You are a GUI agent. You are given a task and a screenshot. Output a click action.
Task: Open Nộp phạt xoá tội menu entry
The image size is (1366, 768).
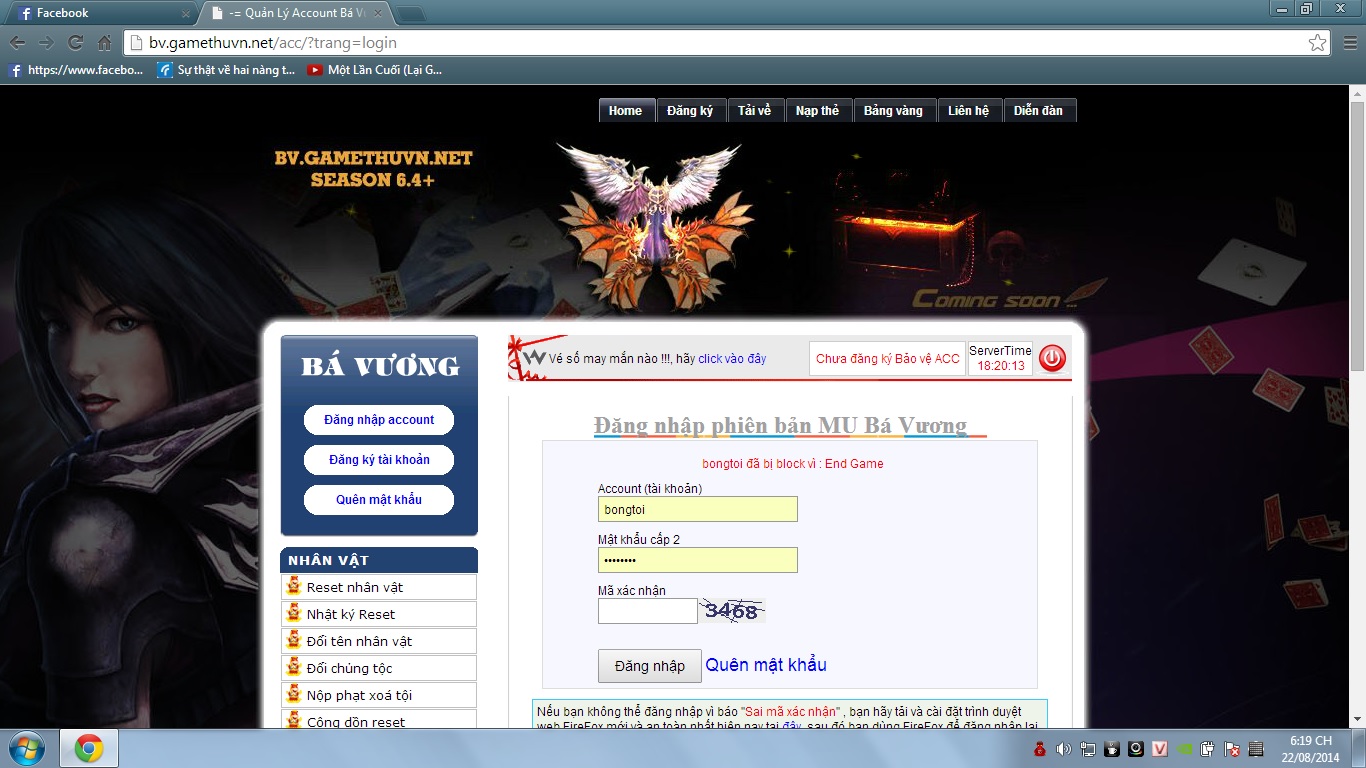[x=379, y=695]
